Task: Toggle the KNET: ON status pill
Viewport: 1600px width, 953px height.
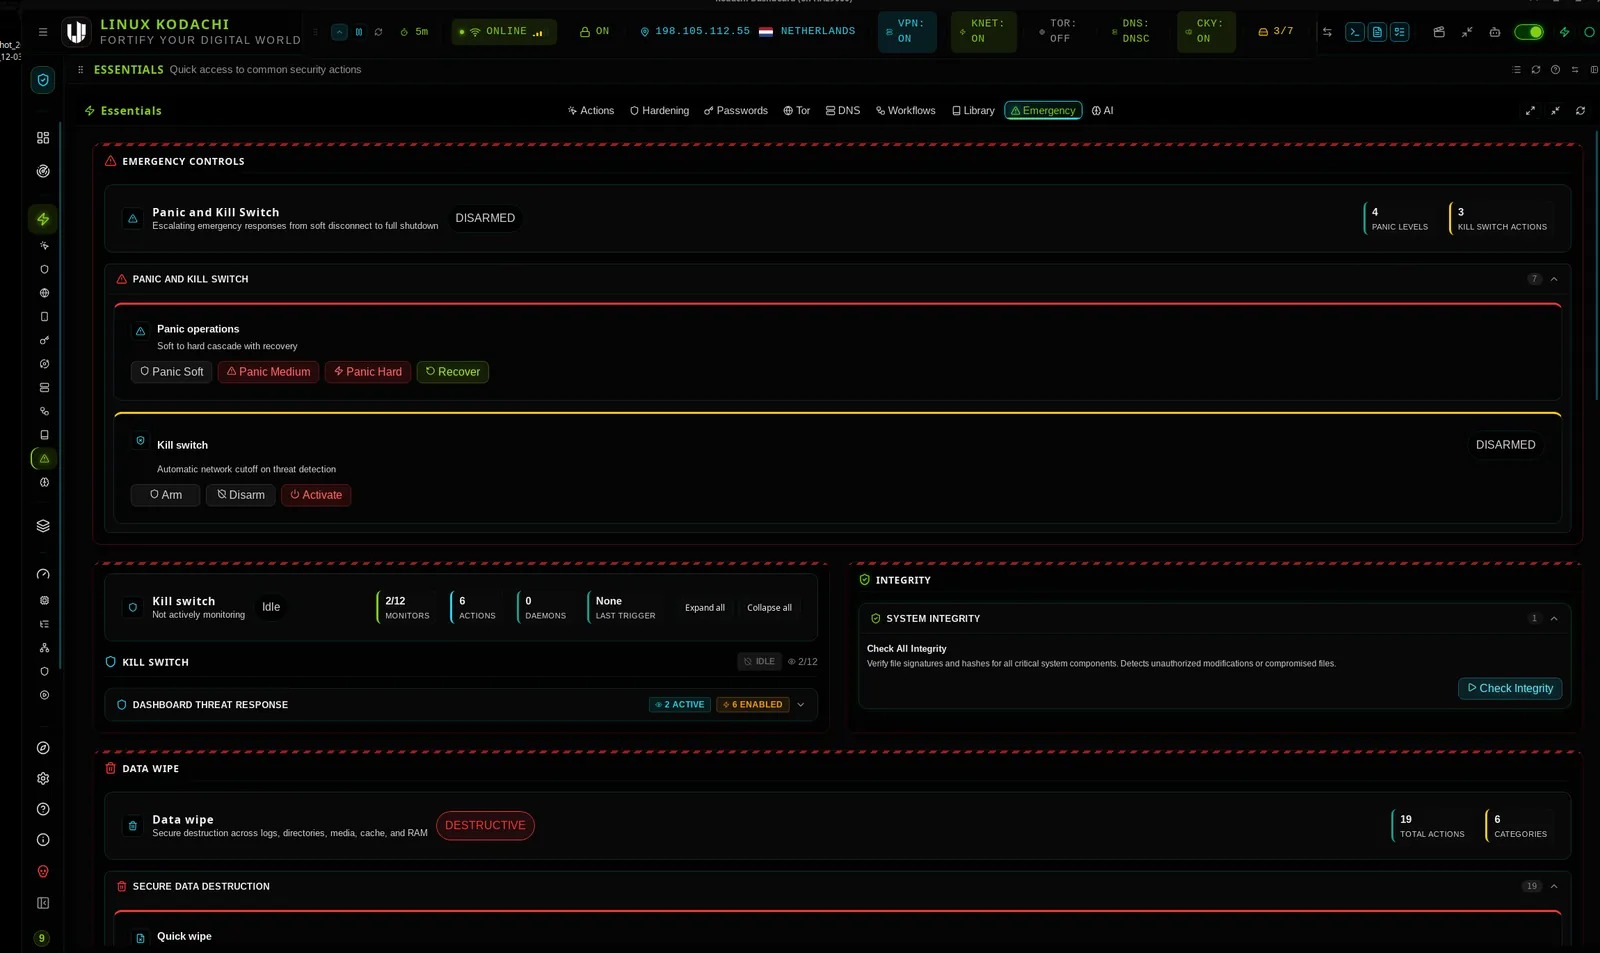Action: [x=984, y=32]
